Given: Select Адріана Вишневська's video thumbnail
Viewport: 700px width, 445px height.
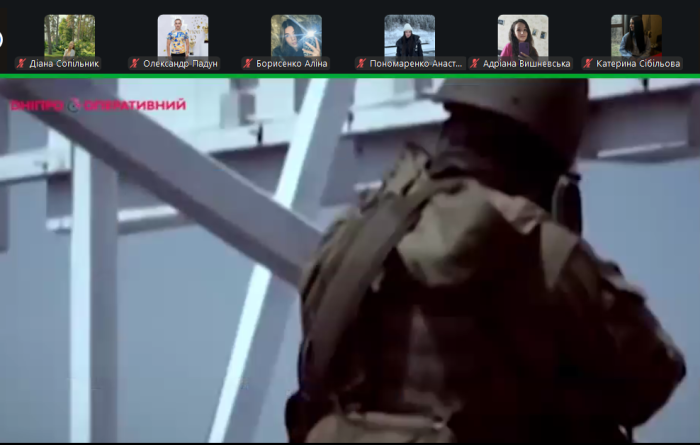Looking at the screenshot, I should [523, 35].
